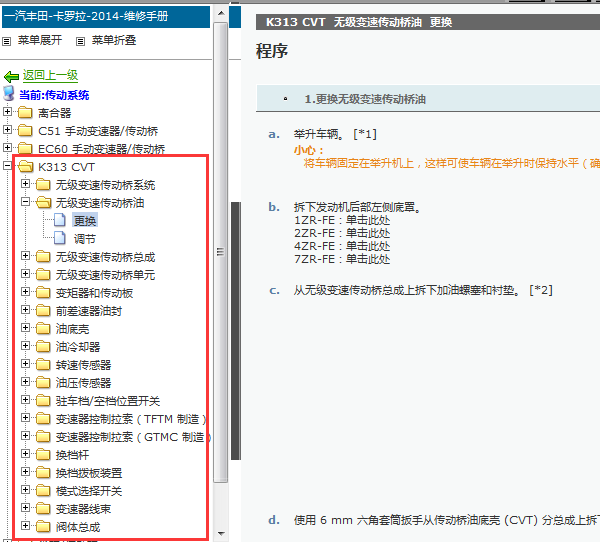Click the 调节 document icon
This screenshot has height=542, width=600.
pos(59,238)
